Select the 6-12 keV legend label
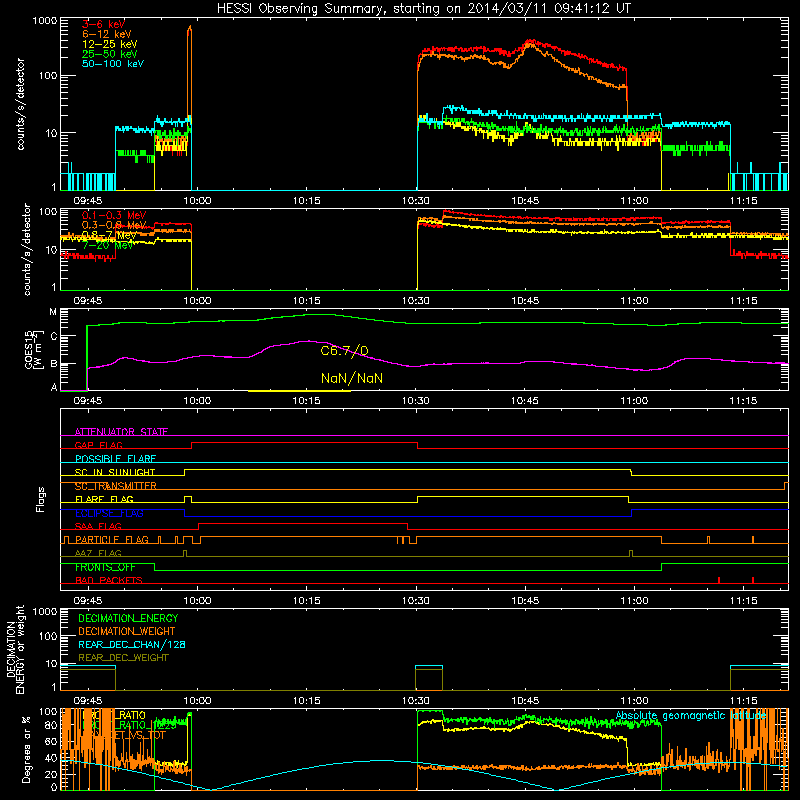 point(107,34)
